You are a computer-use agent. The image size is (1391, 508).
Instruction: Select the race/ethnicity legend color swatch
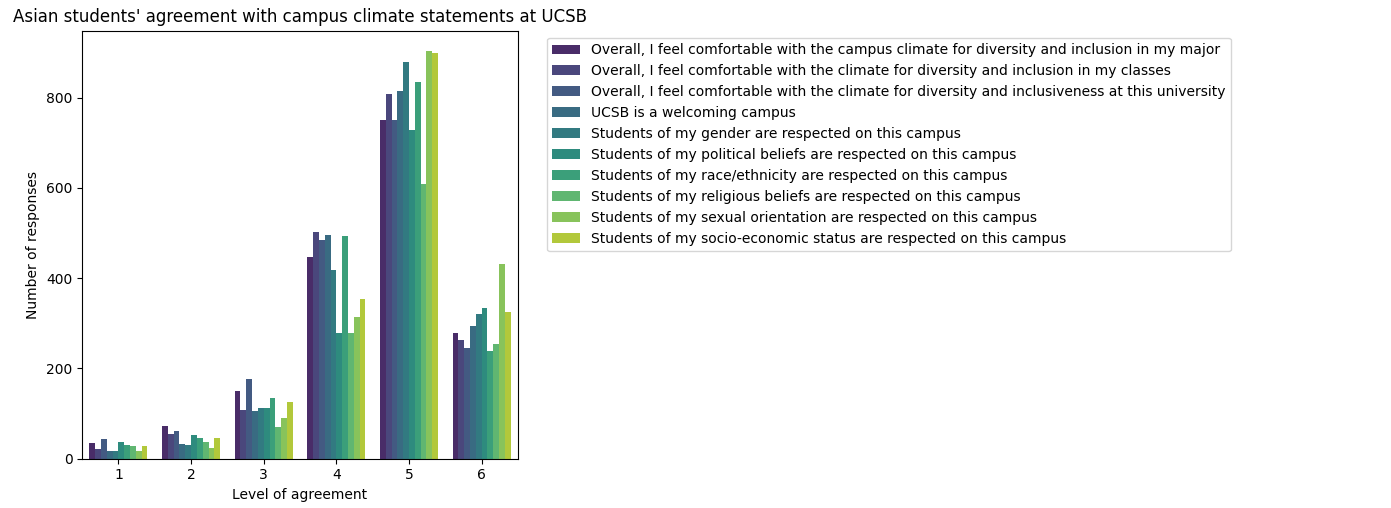pos(566,175)
